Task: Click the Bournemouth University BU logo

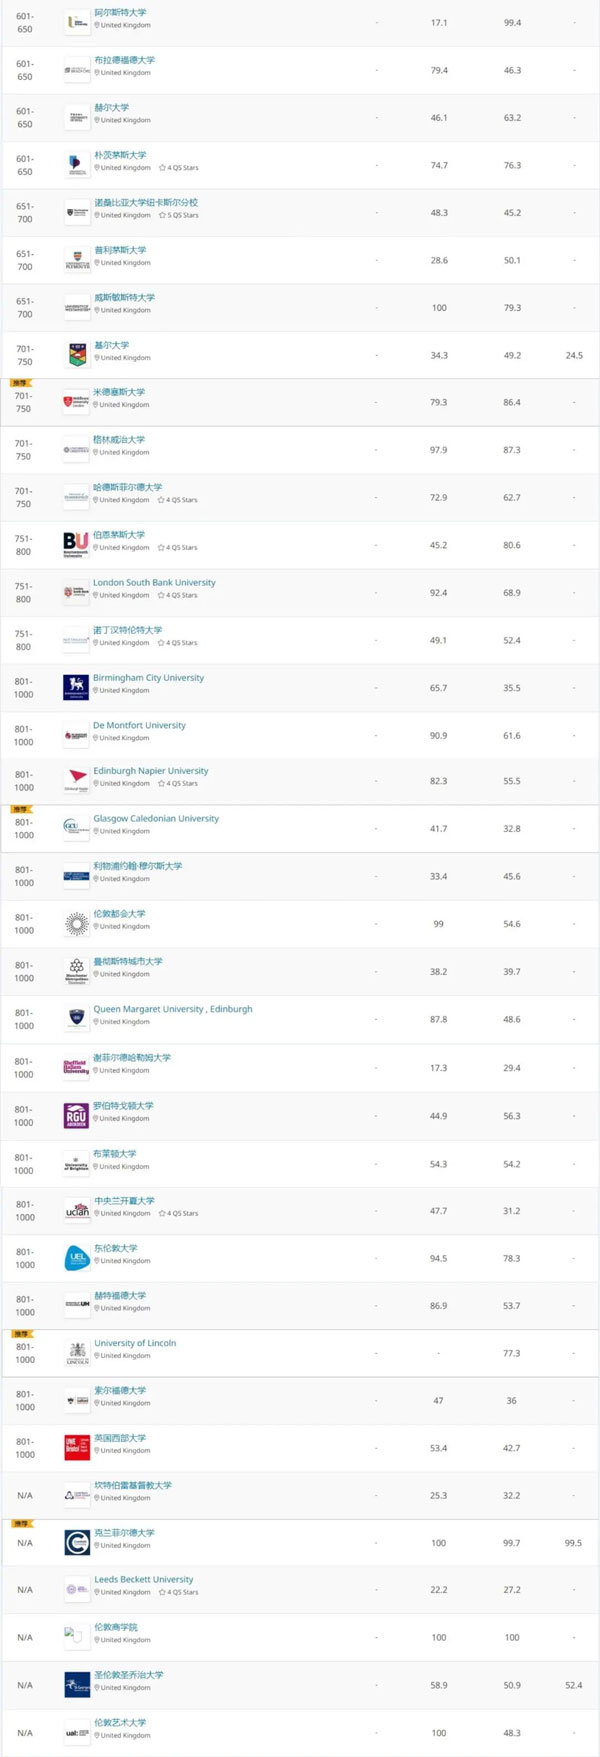Action: pyautogui.click(x=76, y=545)
